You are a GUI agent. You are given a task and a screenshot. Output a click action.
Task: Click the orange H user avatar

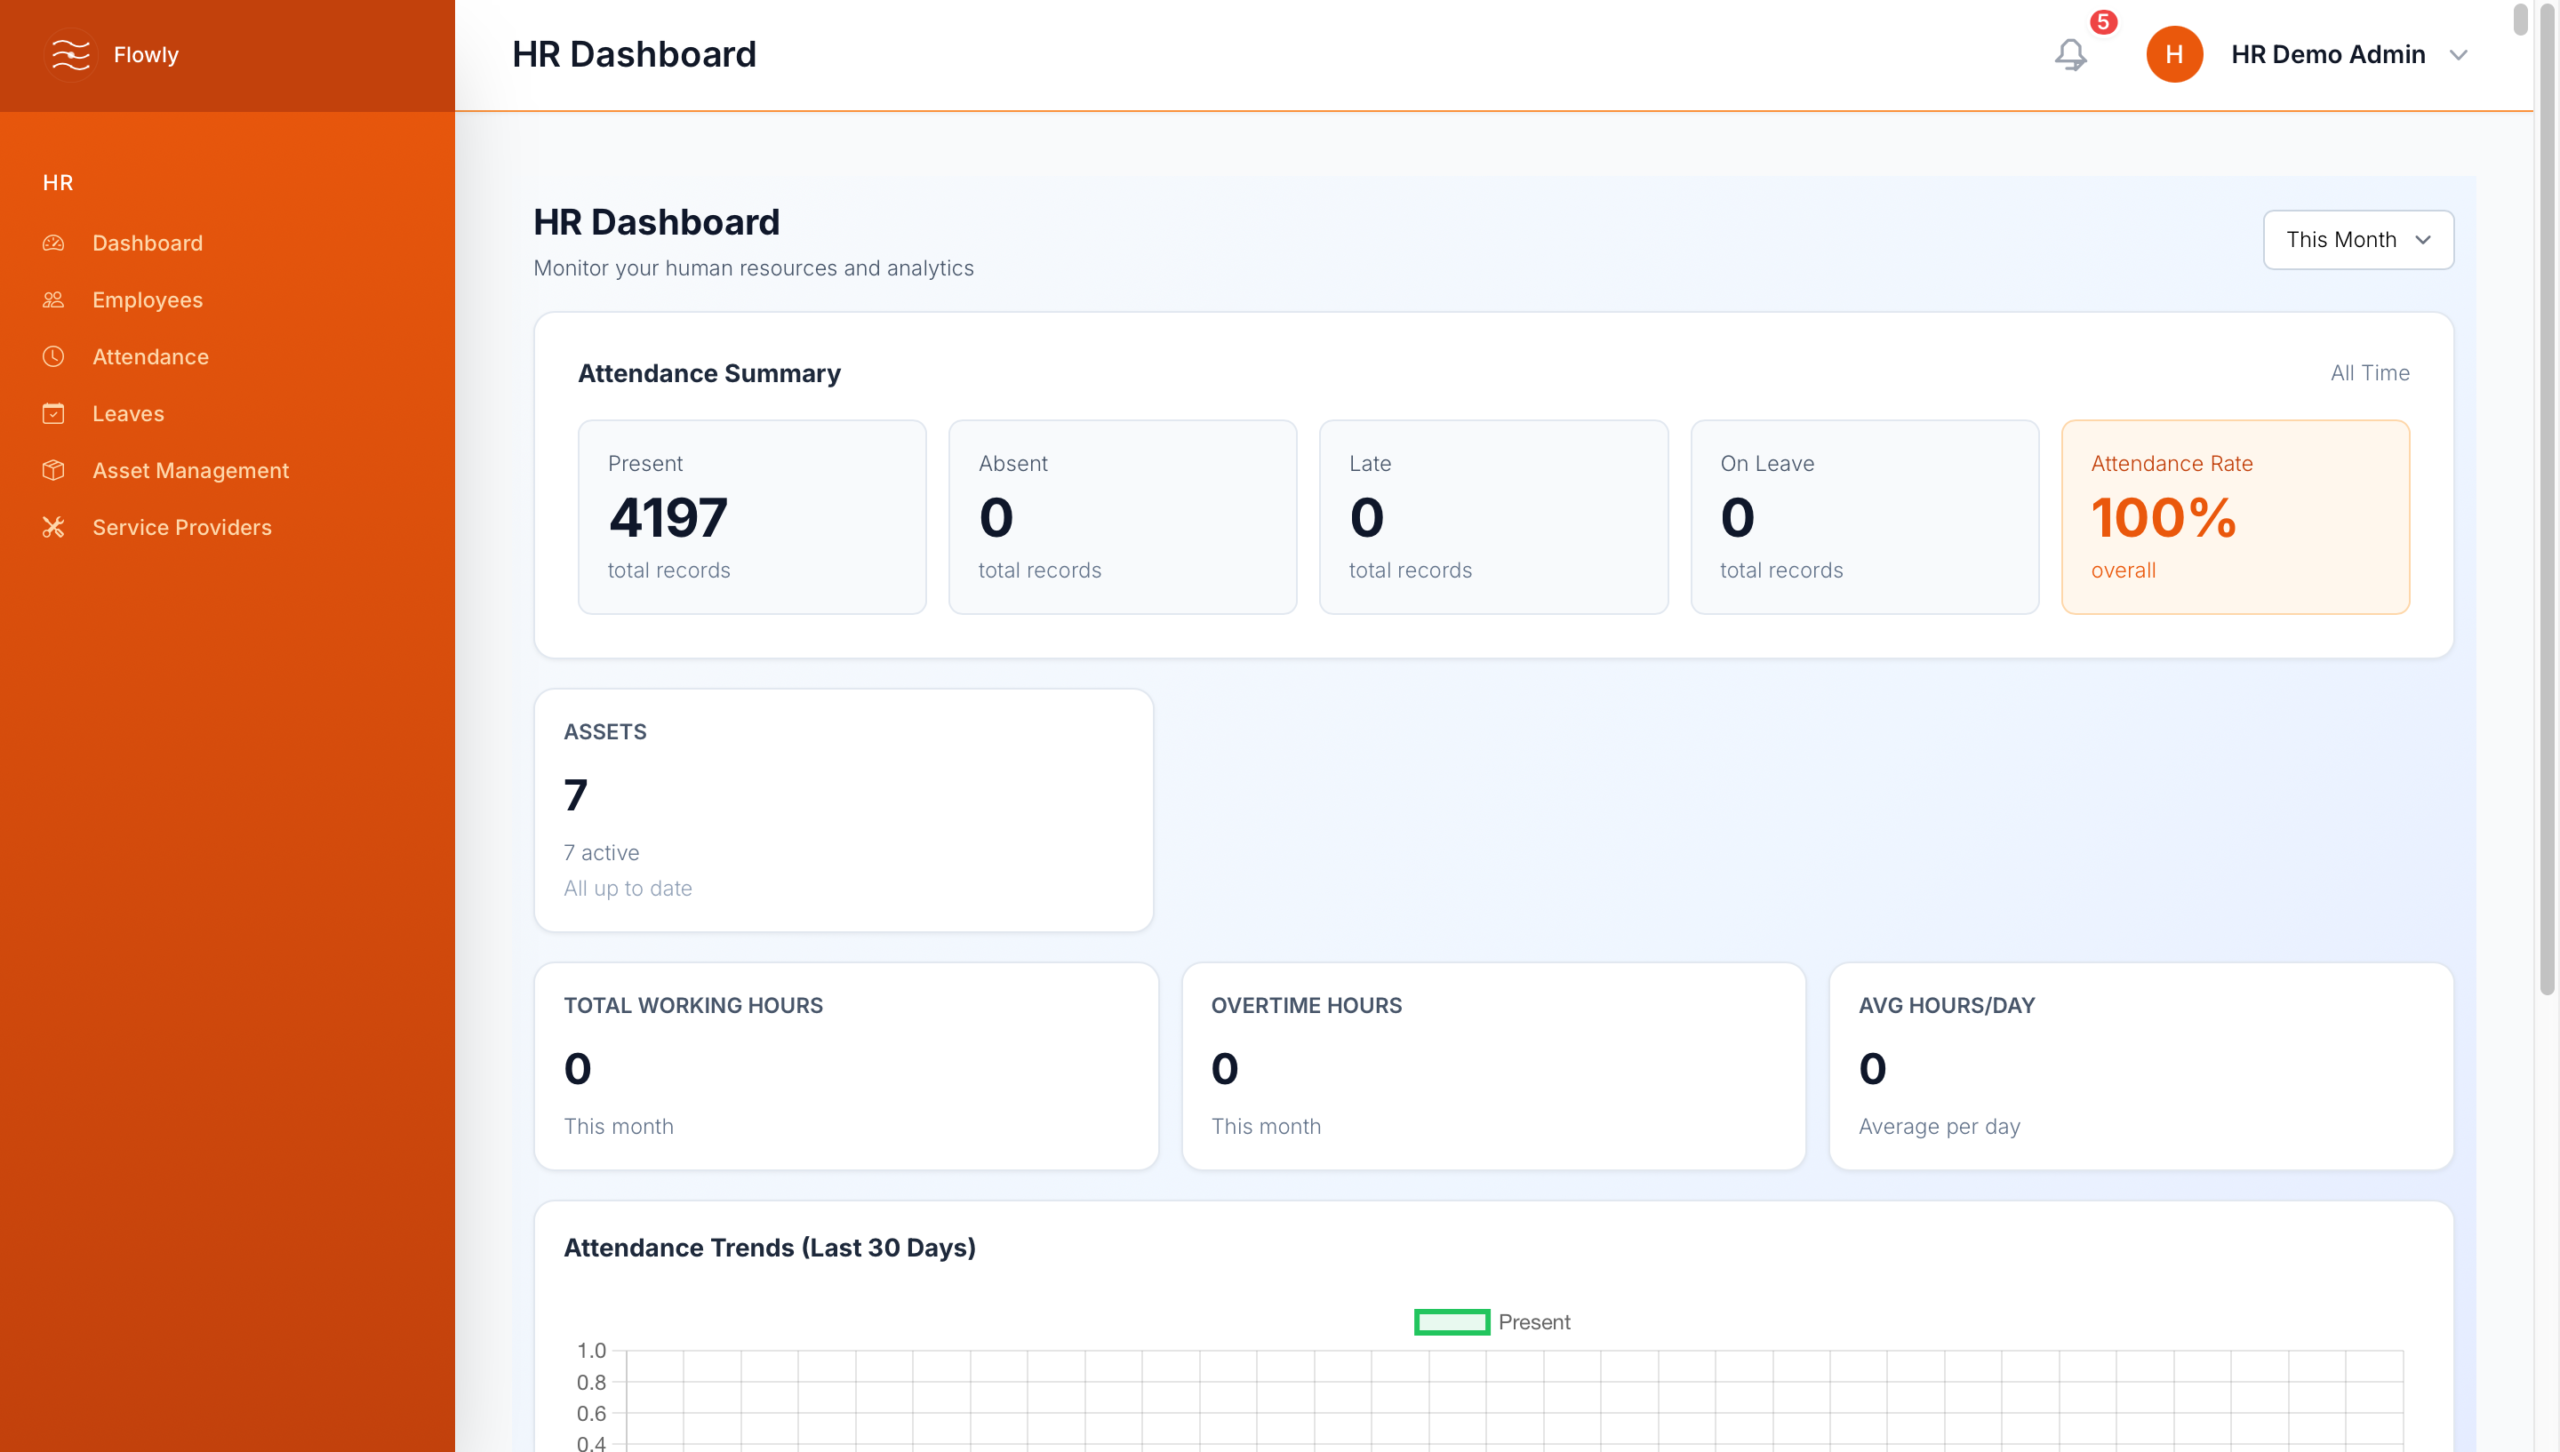2174,54
